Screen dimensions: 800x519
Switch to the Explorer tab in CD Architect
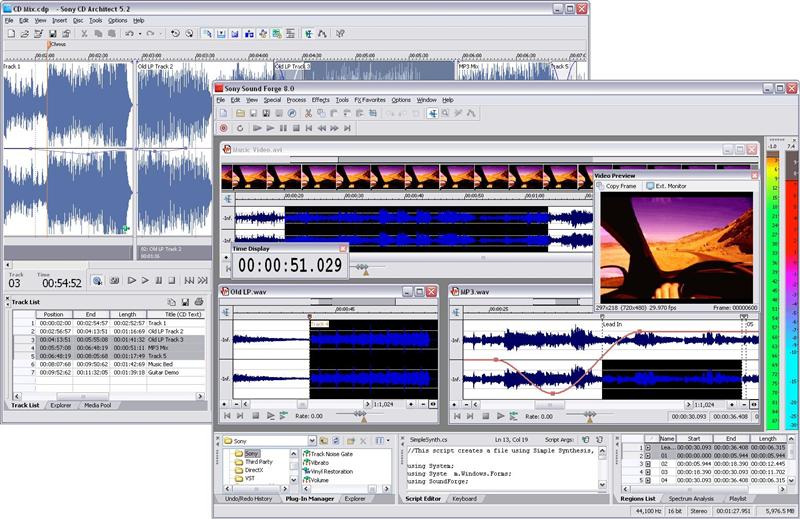61,405
